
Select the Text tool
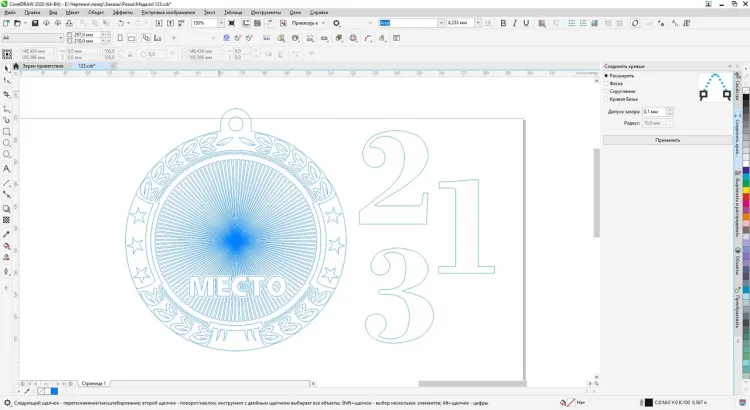[6, 168]
